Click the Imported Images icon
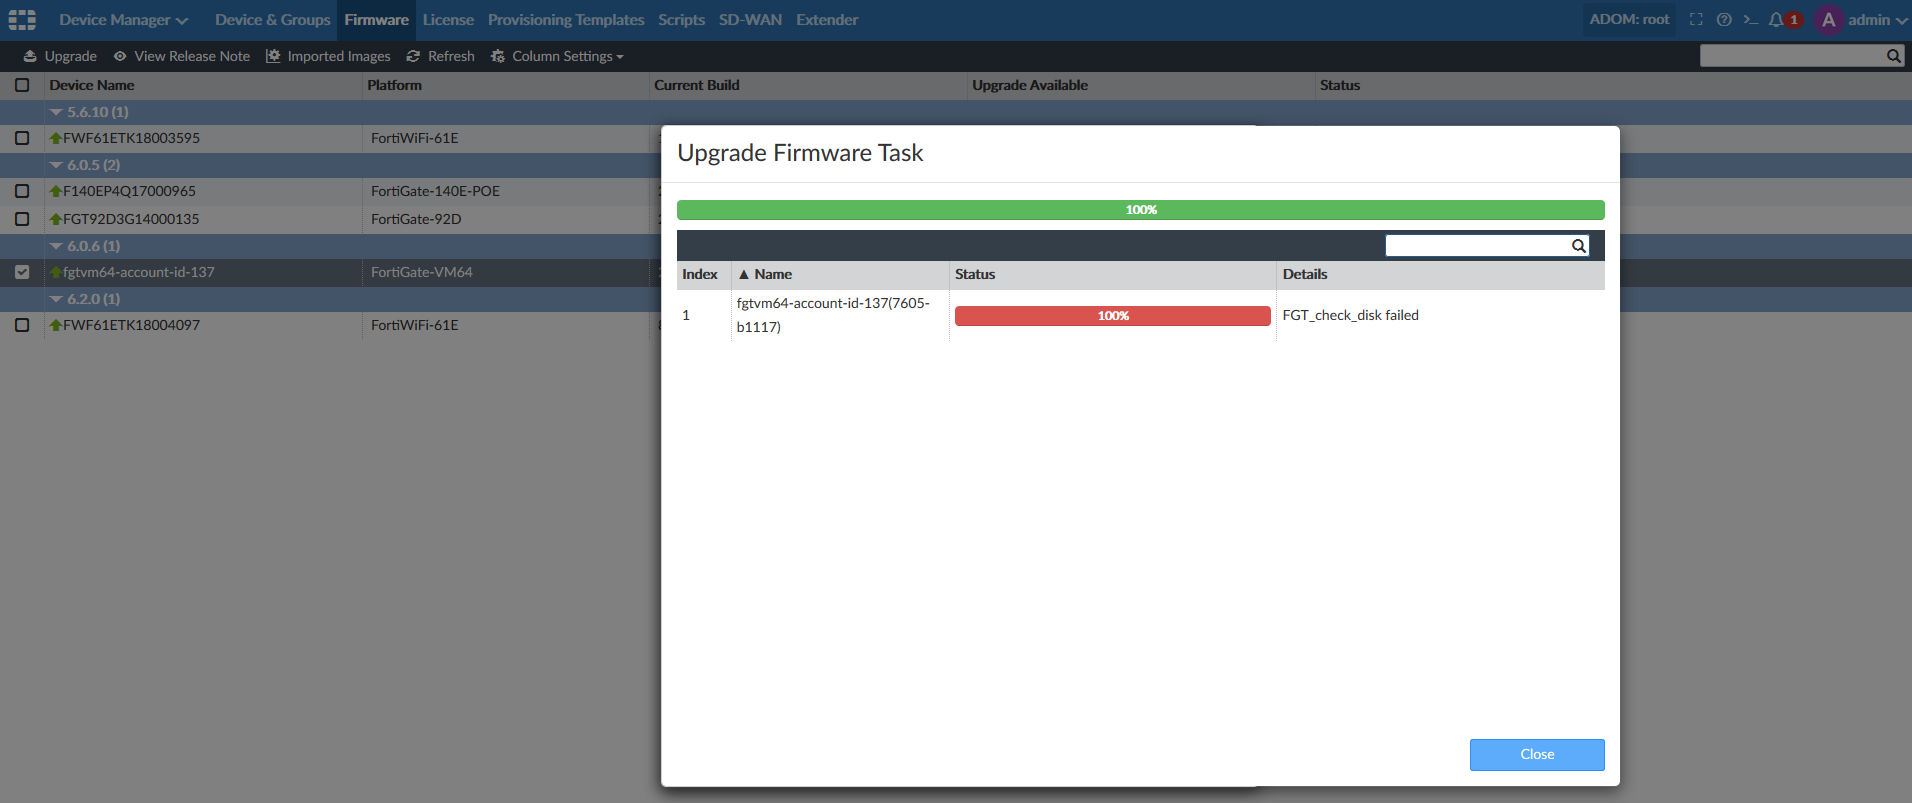 click(273, 56)
